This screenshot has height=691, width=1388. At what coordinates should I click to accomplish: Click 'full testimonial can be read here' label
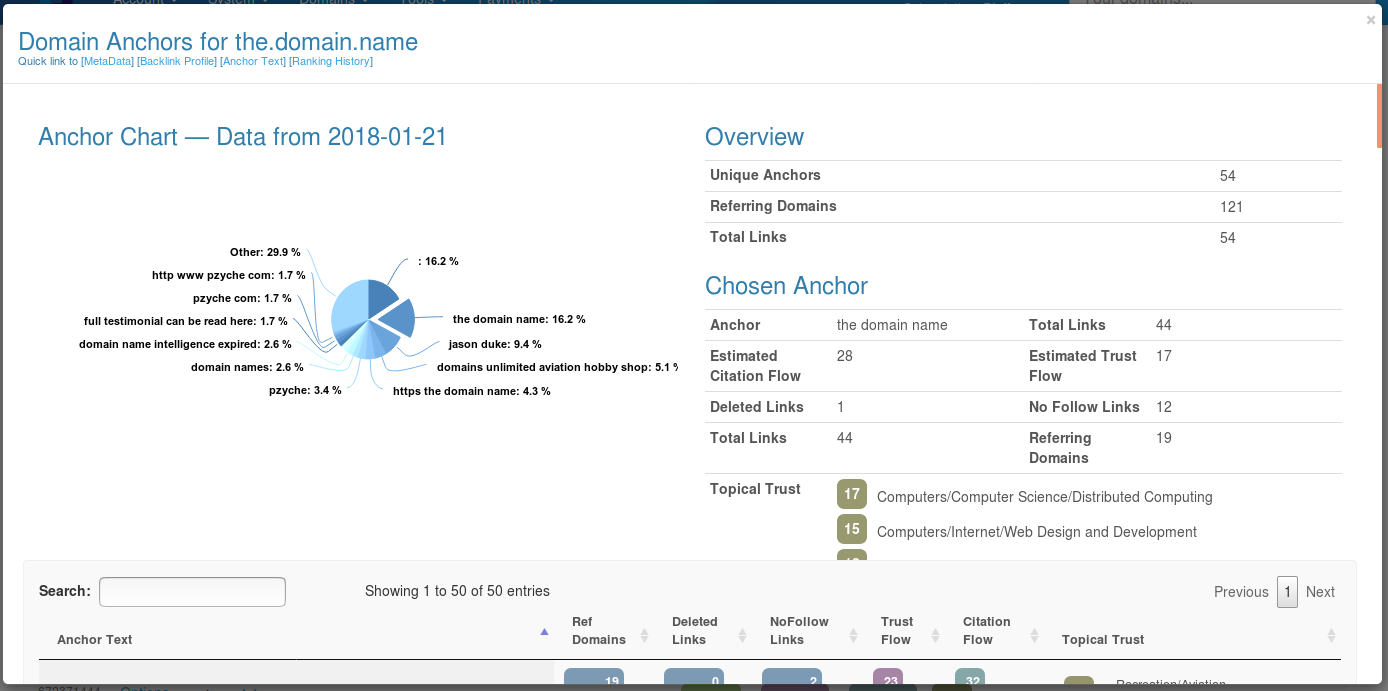(186, 321)
